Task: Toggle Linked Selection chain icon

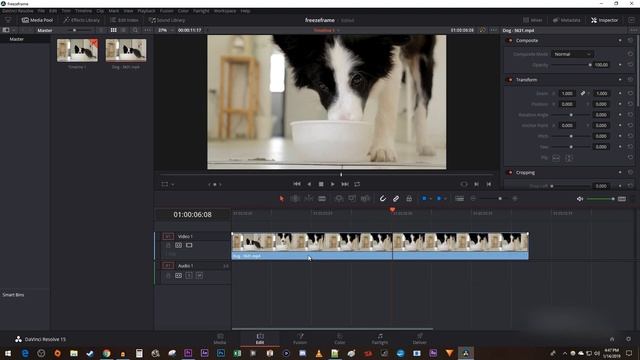Action: 396,199
